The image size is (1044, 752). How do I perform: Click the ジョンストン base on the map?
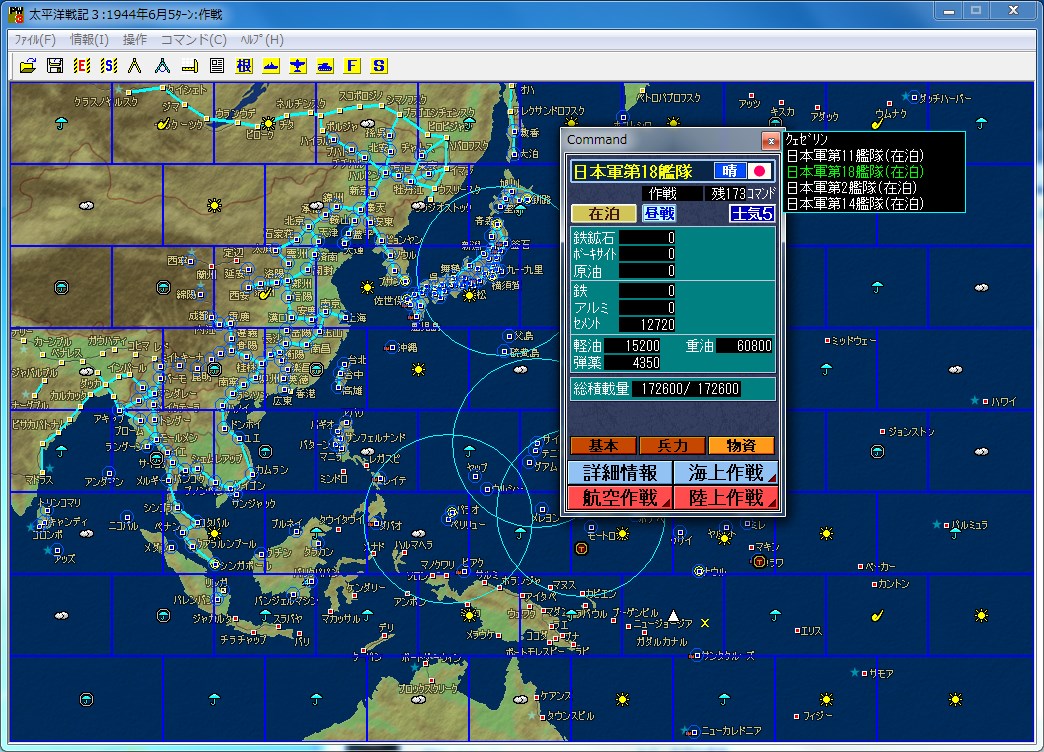(x=883, y=432)
